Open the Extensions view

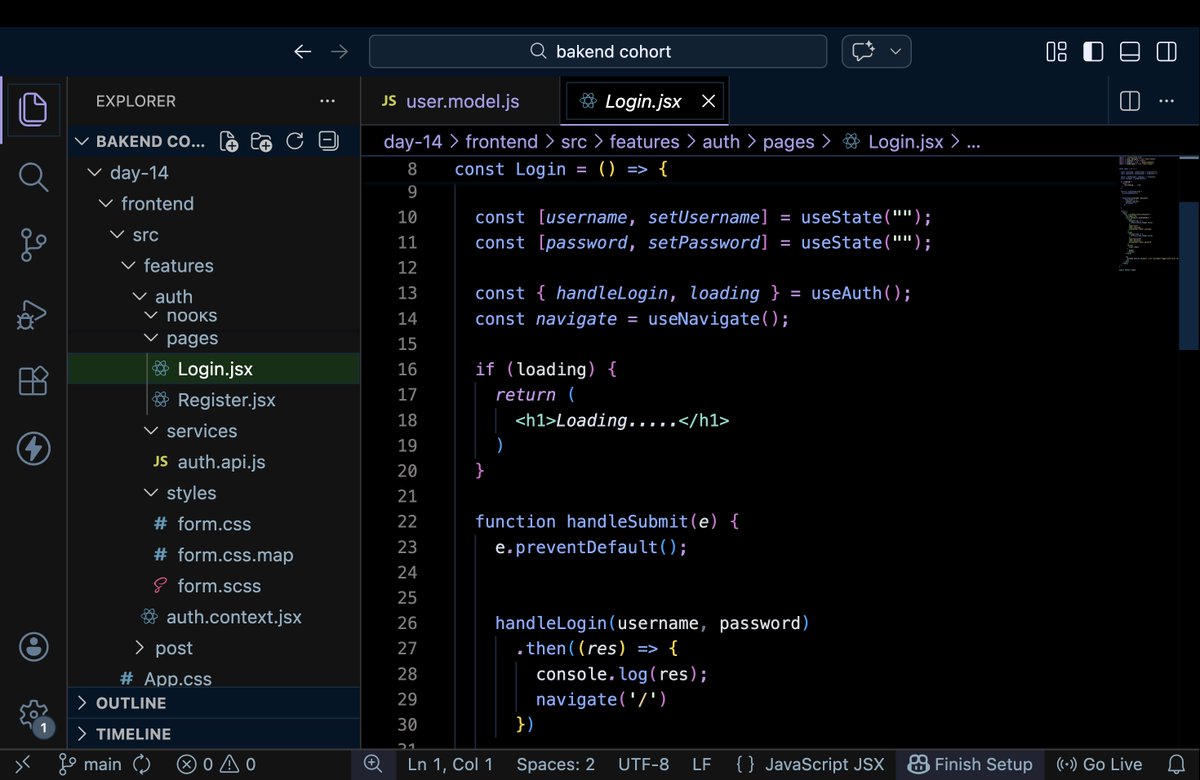click(33, 381)
